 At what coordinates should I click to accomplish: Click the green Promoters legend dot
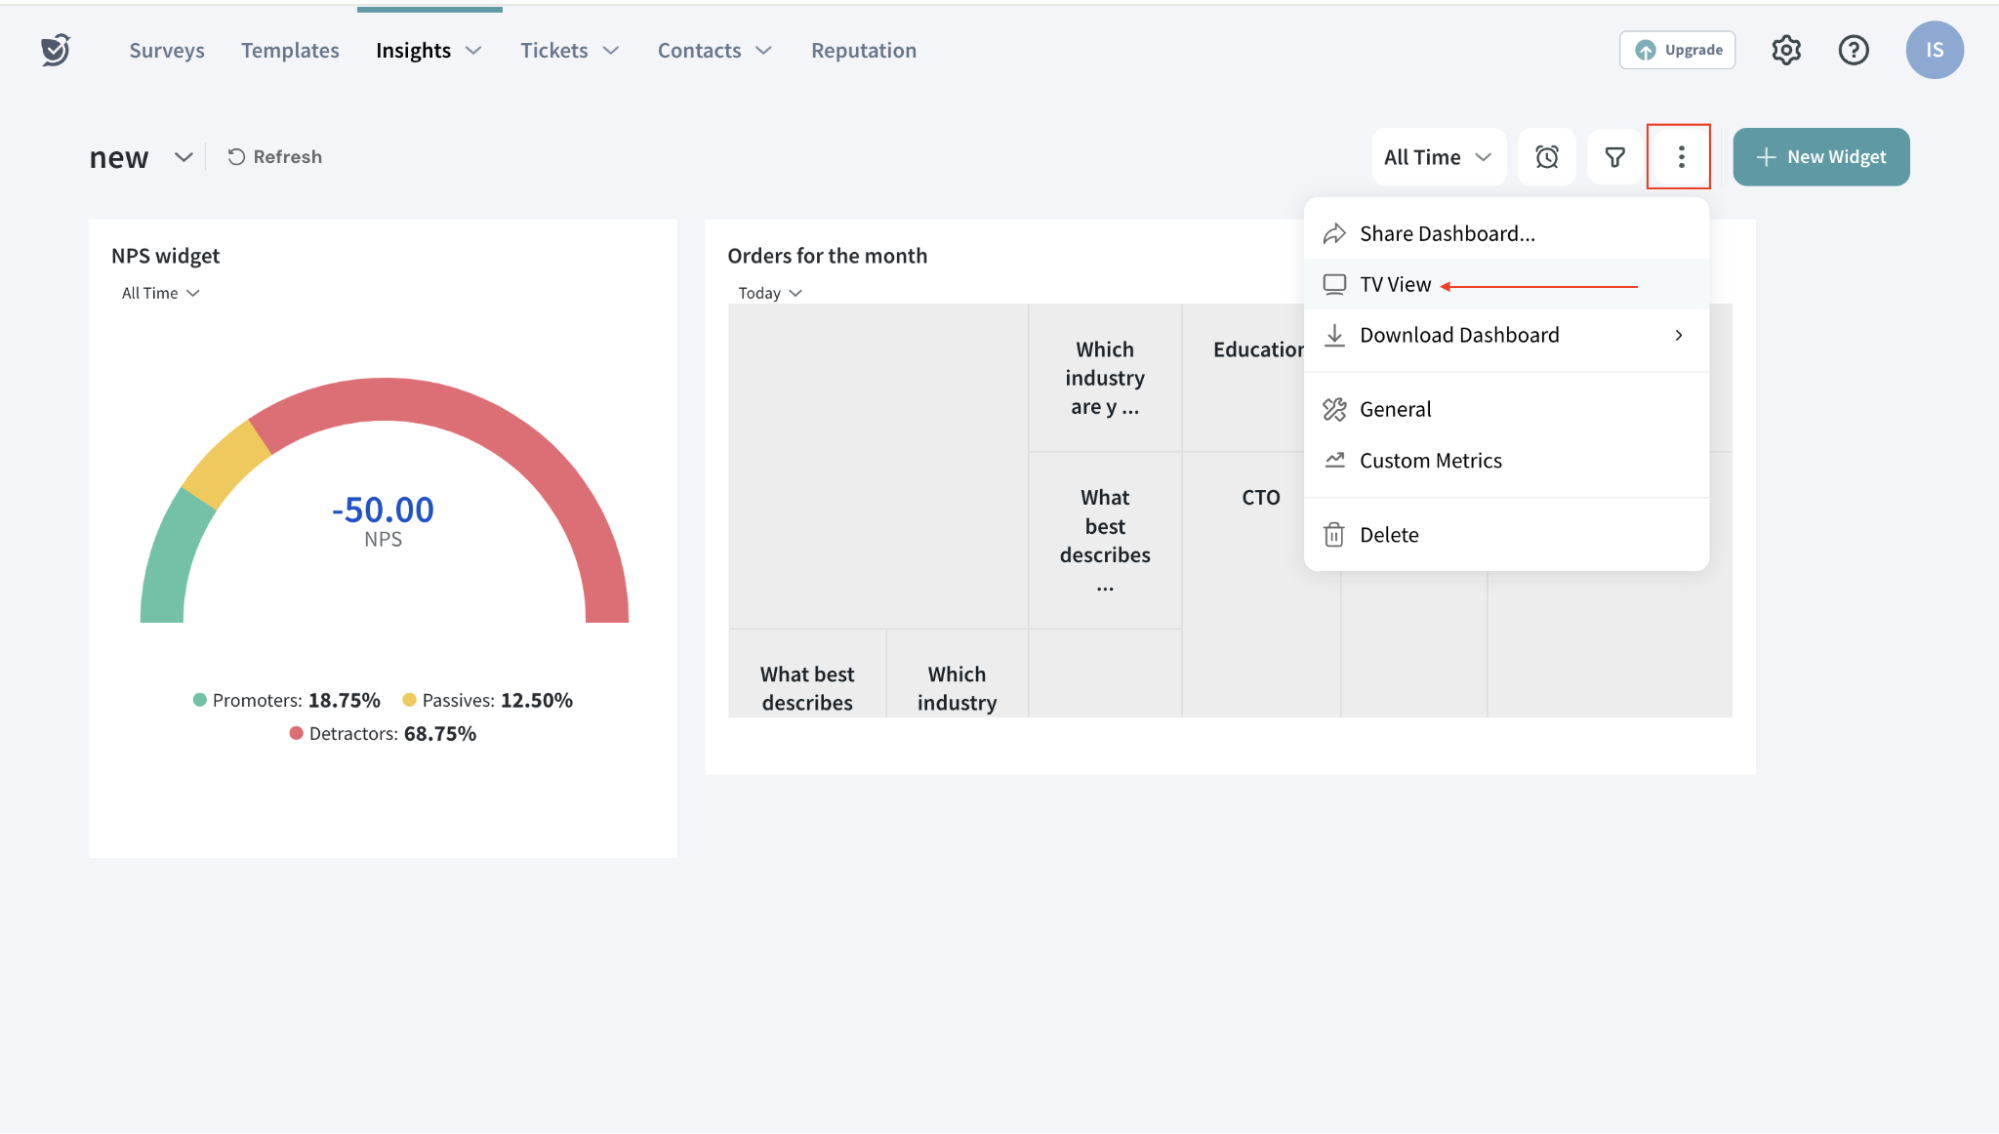pos(198,699)
